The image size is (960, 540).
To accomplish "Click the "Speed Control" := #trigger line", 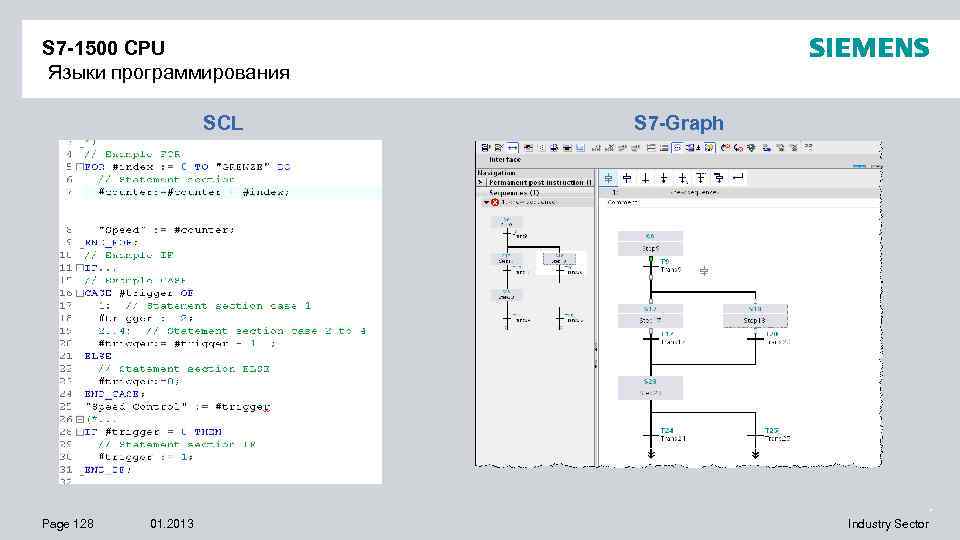I will pyautogui.click(x=178, y=407).
